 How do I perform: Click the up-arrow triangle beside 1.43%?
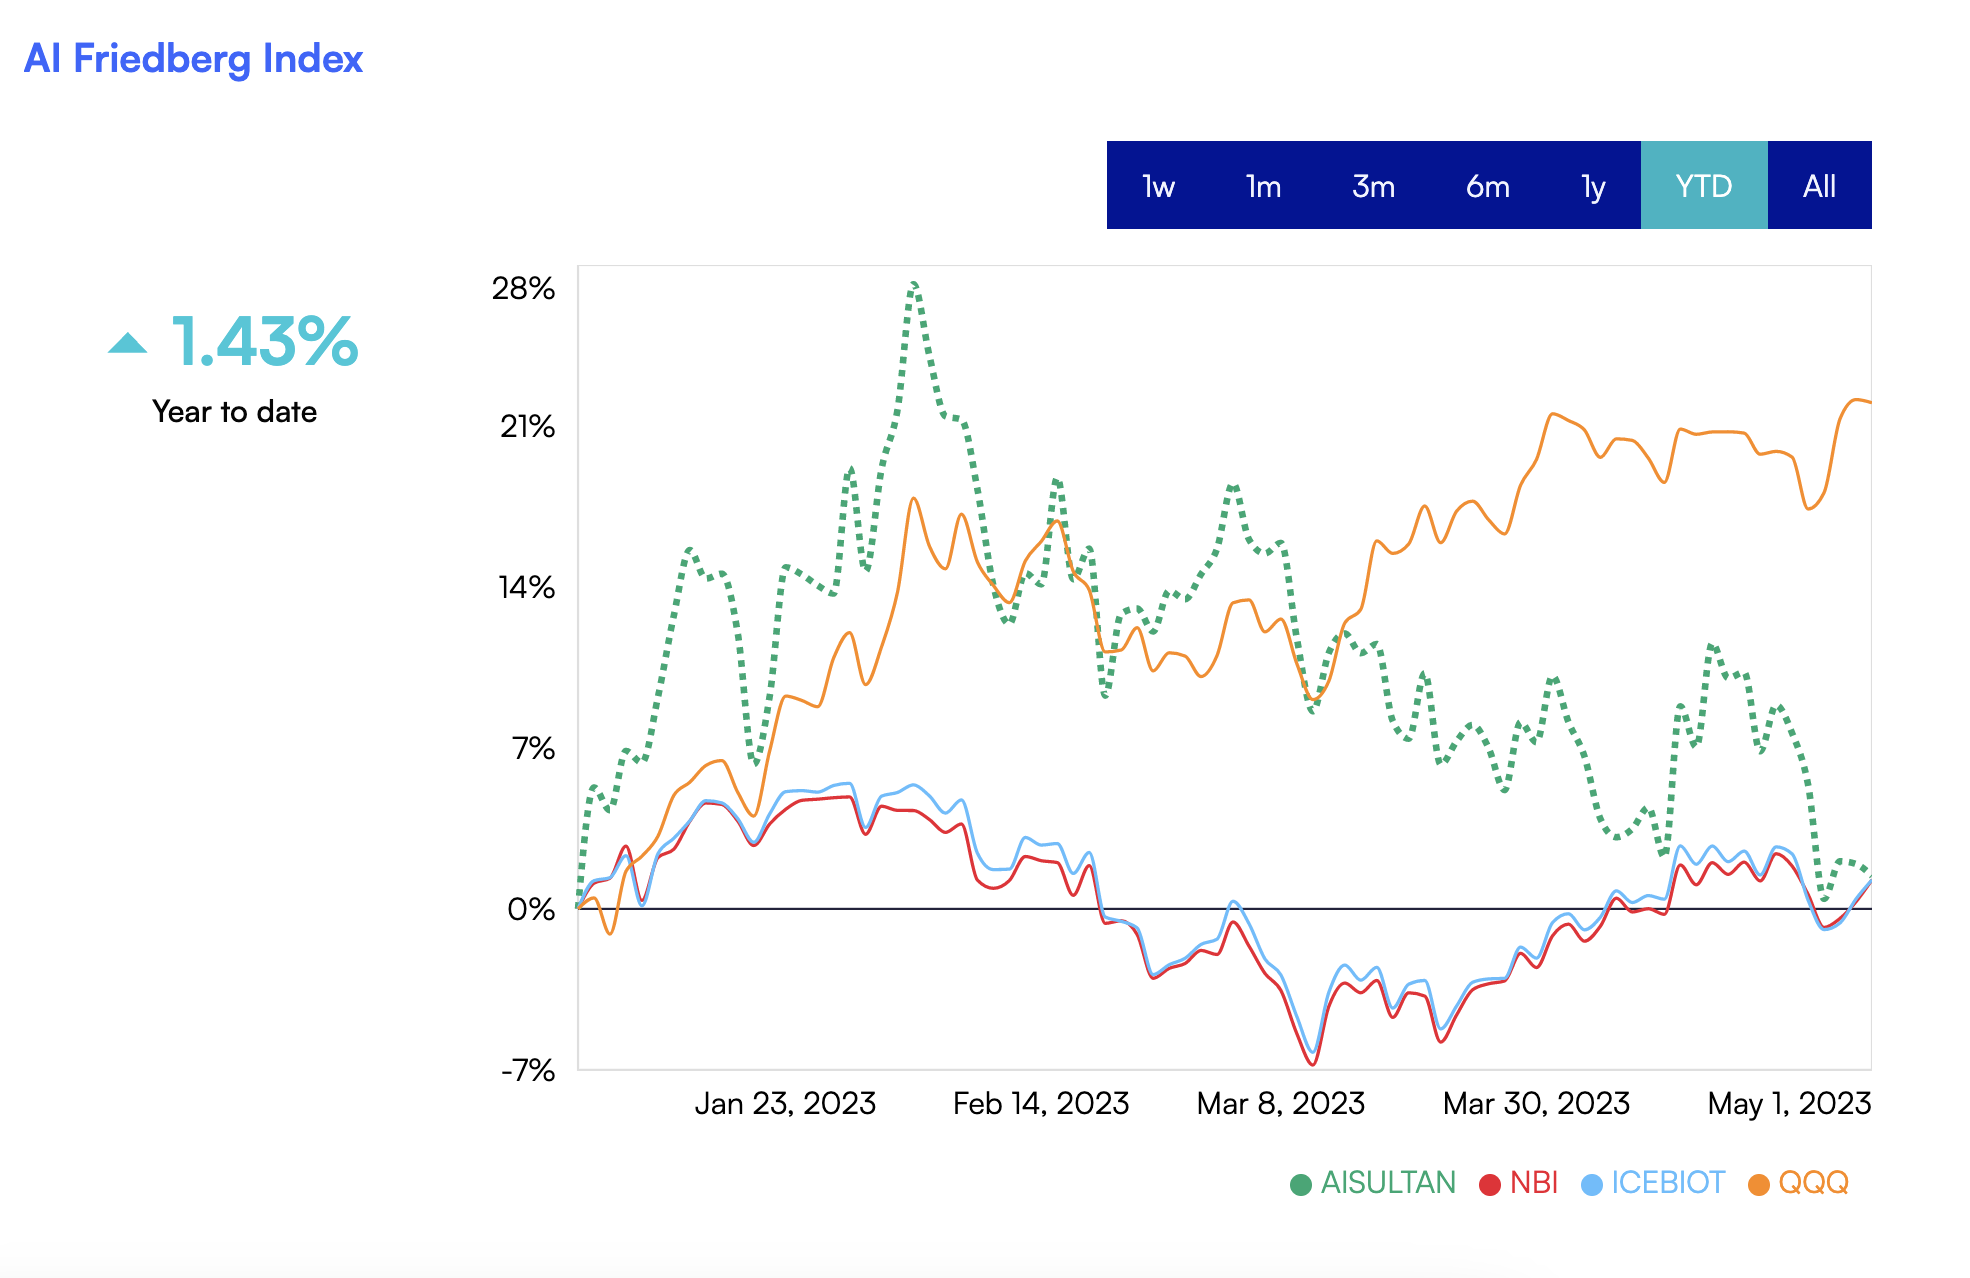click(128, 343)
